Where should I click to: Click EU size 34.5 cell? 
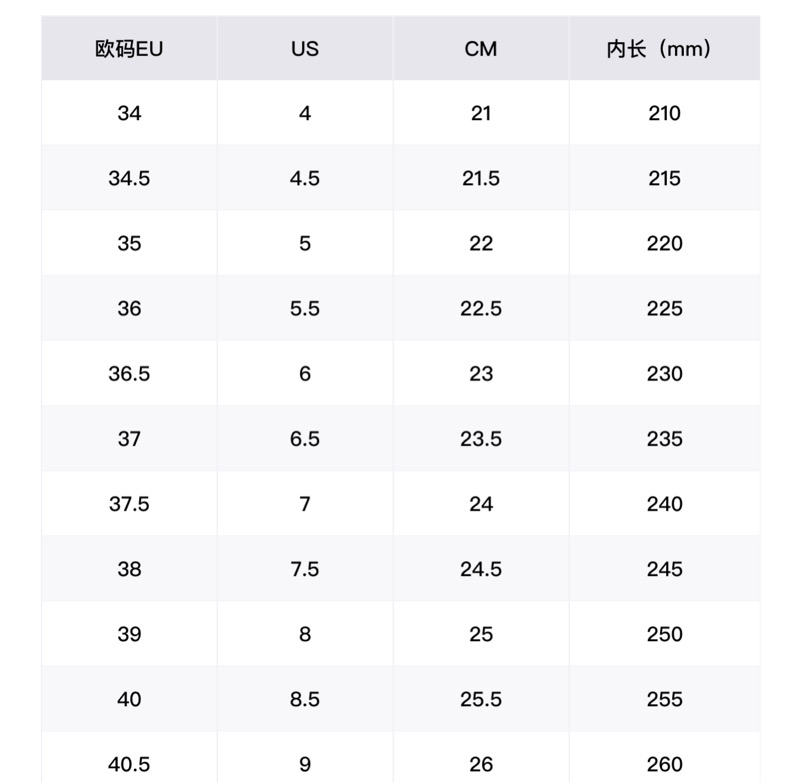click(x=129, y=178)
